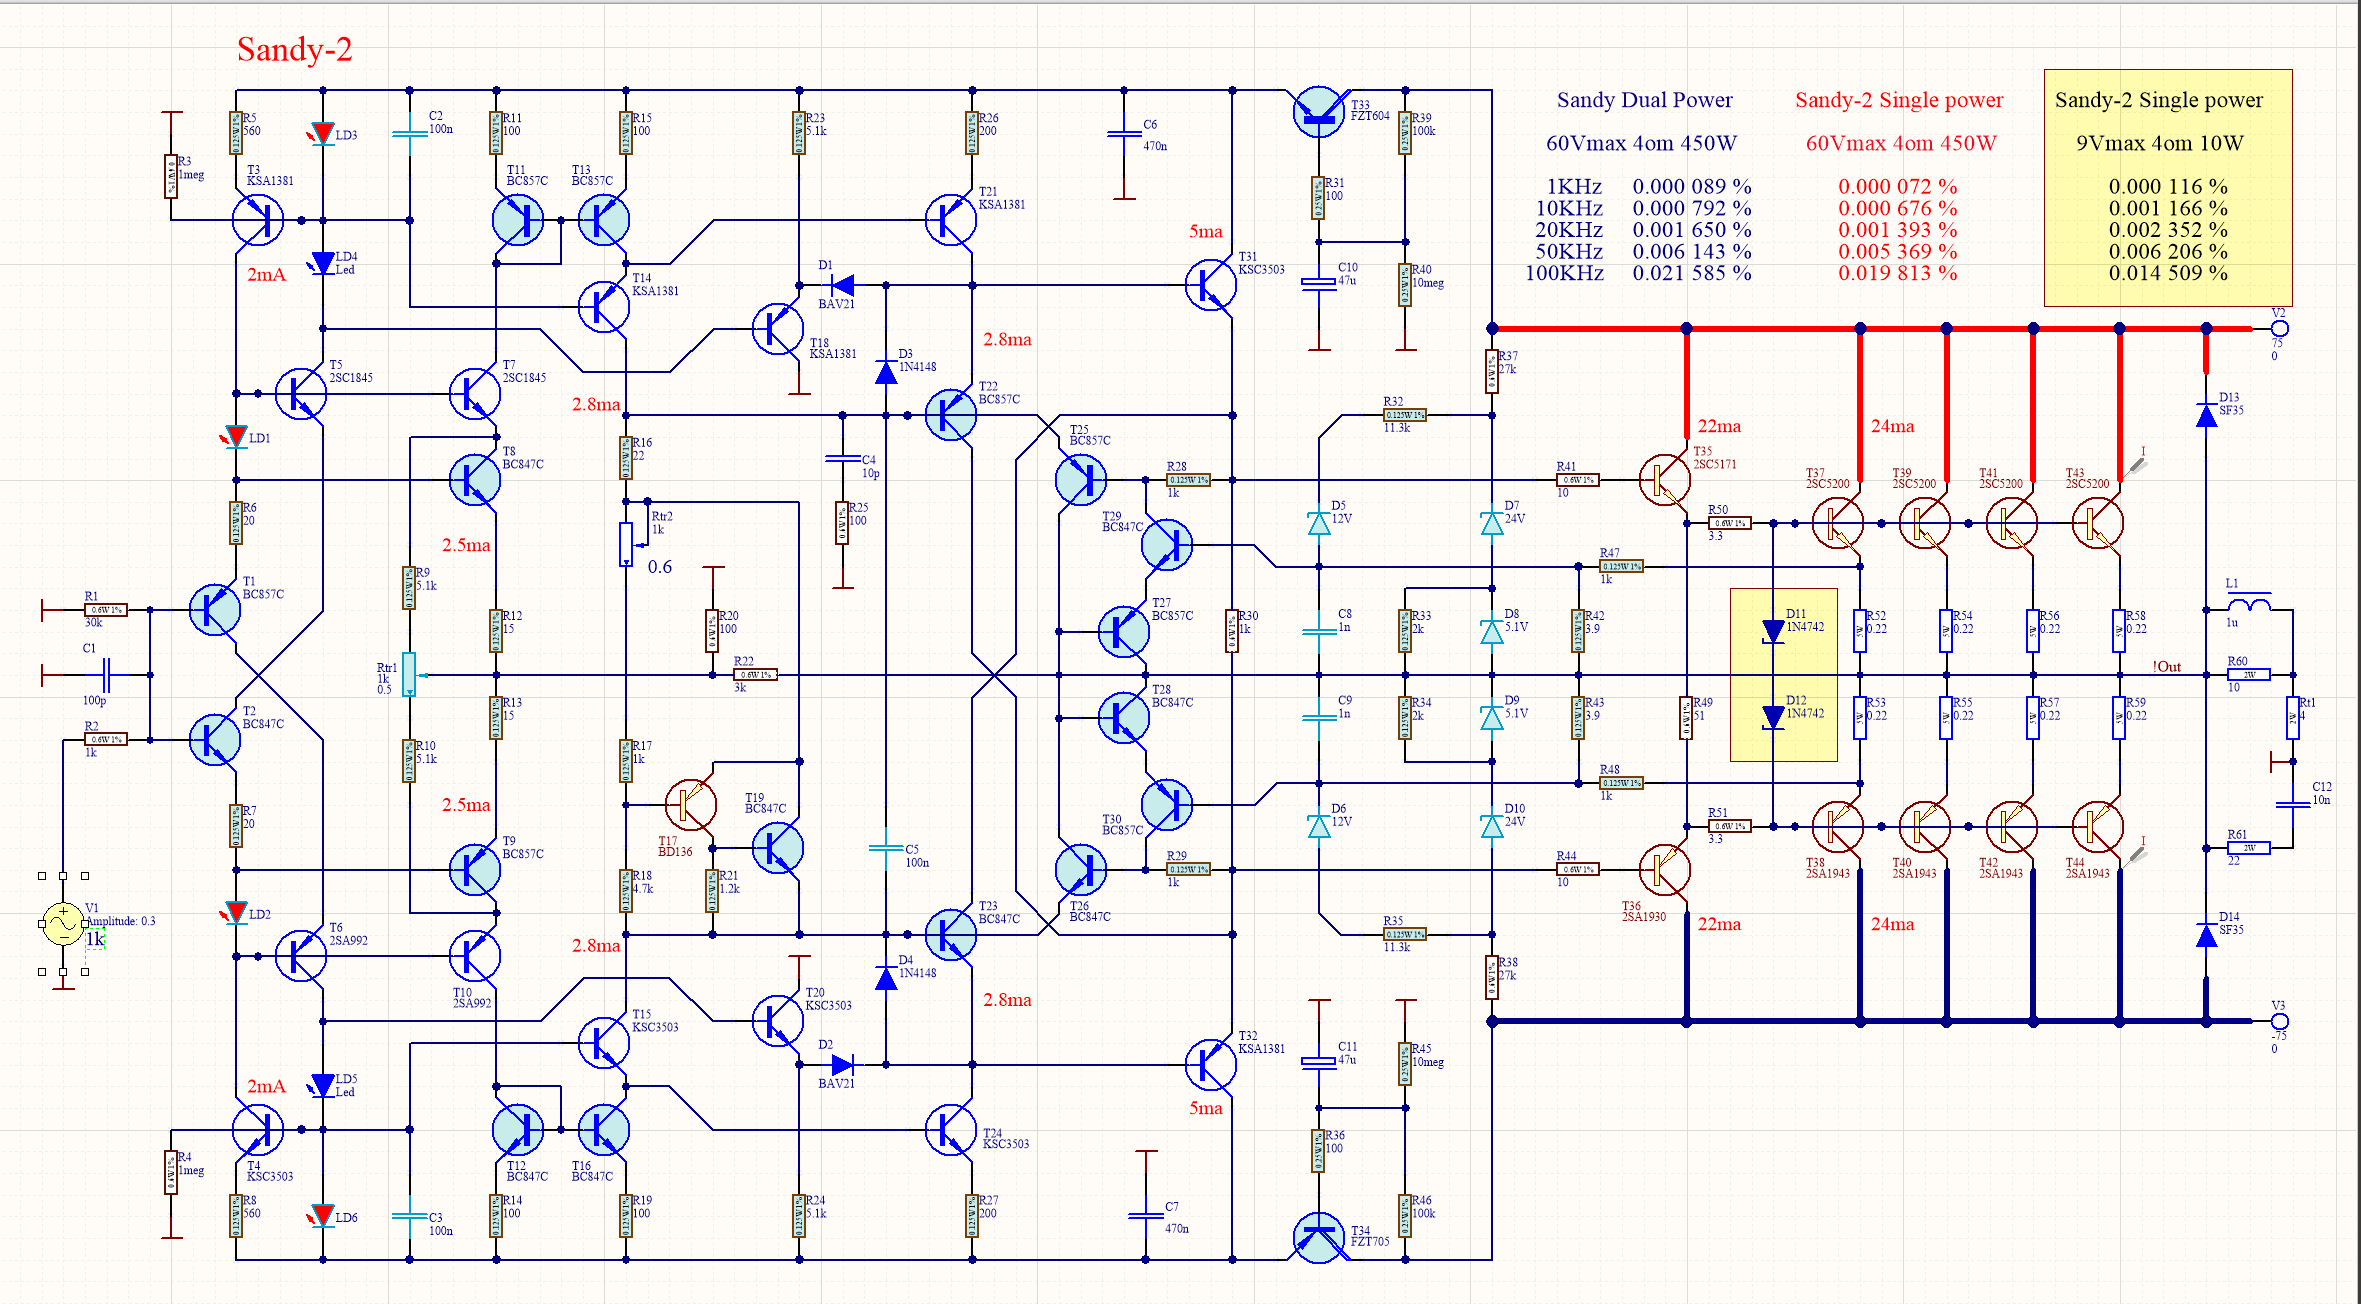Select inductor L1 1u
This screenshot has height=1304, width=2361.
2249,604
